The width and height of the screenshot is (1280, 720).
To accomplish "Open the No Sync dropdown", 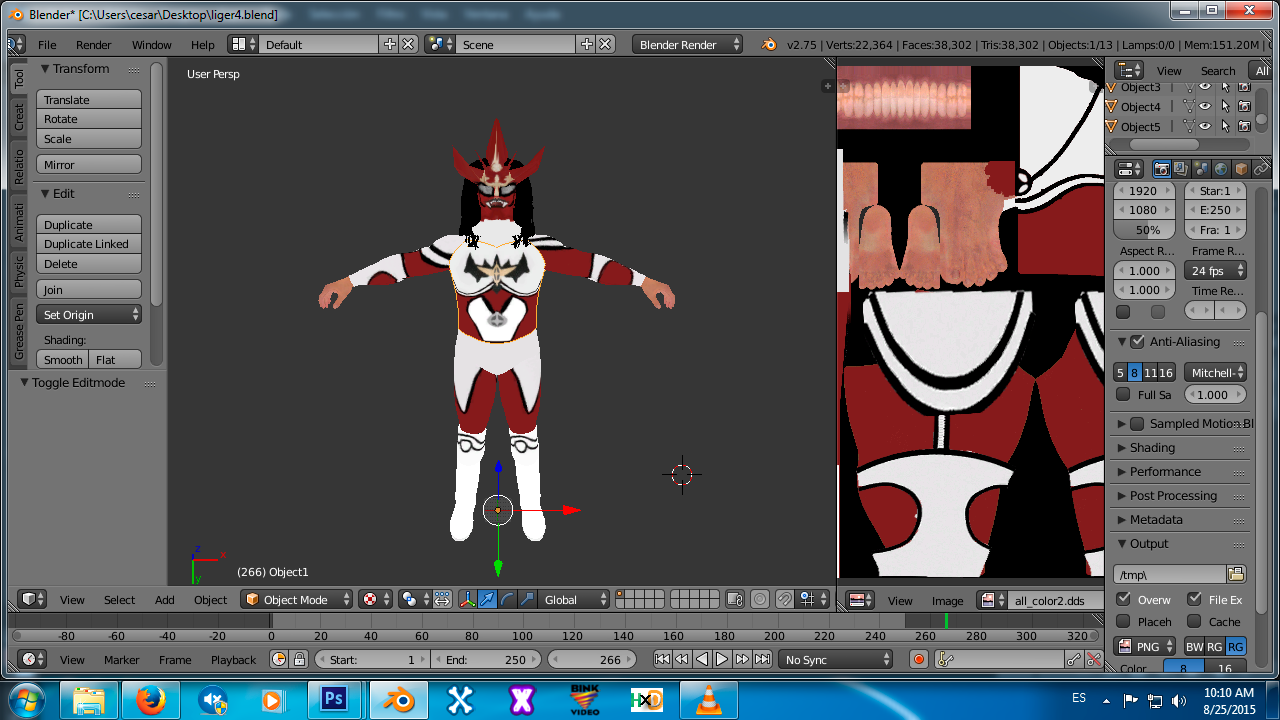I will pos(836,659).
